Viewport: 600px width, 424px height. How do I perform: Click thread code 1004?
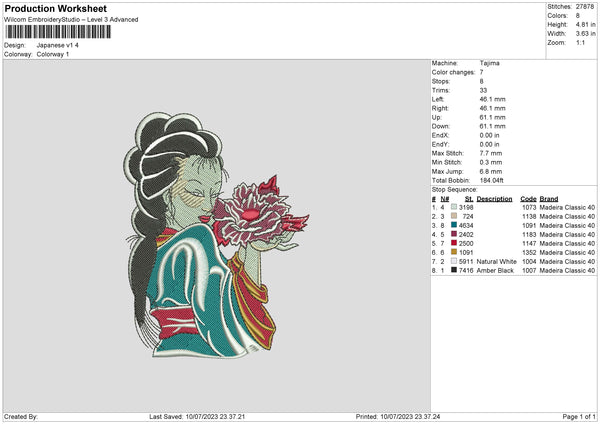click(x=529, y=261)
